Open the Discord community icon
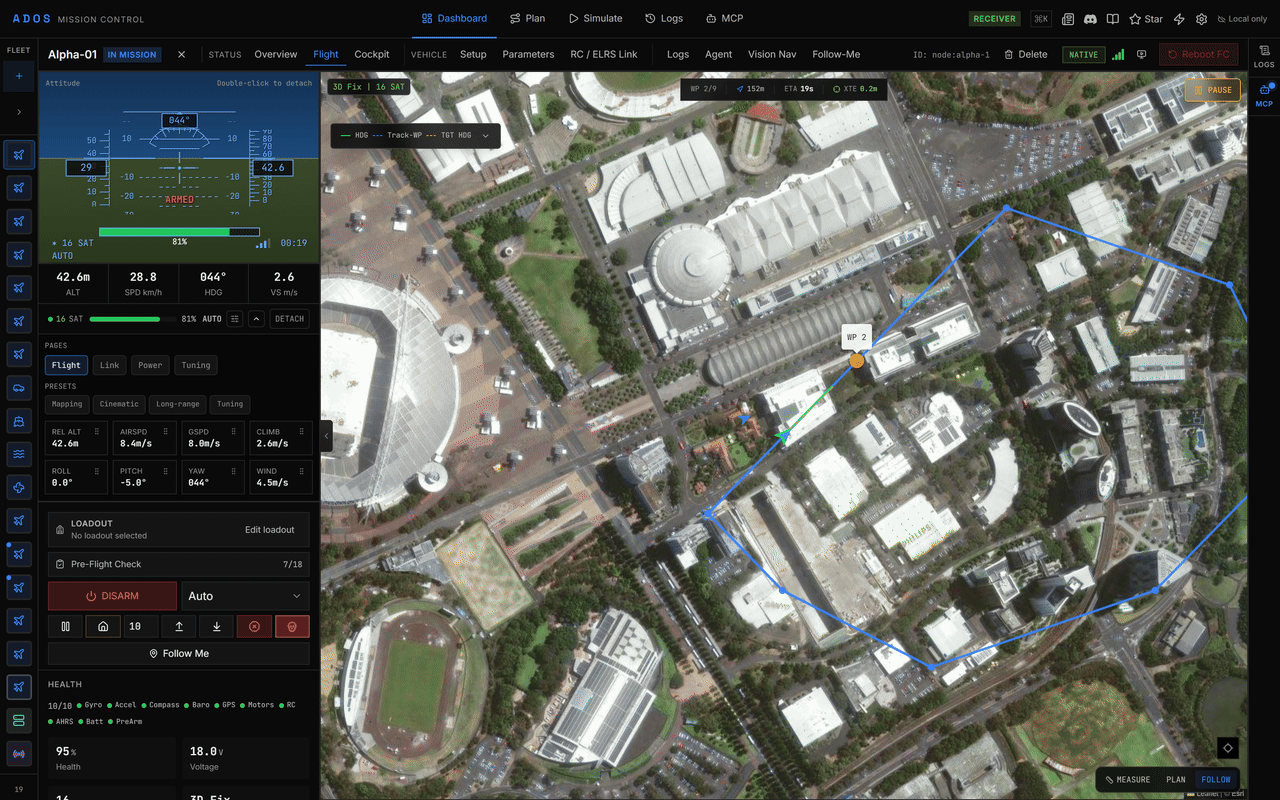This screenshot has width=1280, height=800. click(1090, 19)
